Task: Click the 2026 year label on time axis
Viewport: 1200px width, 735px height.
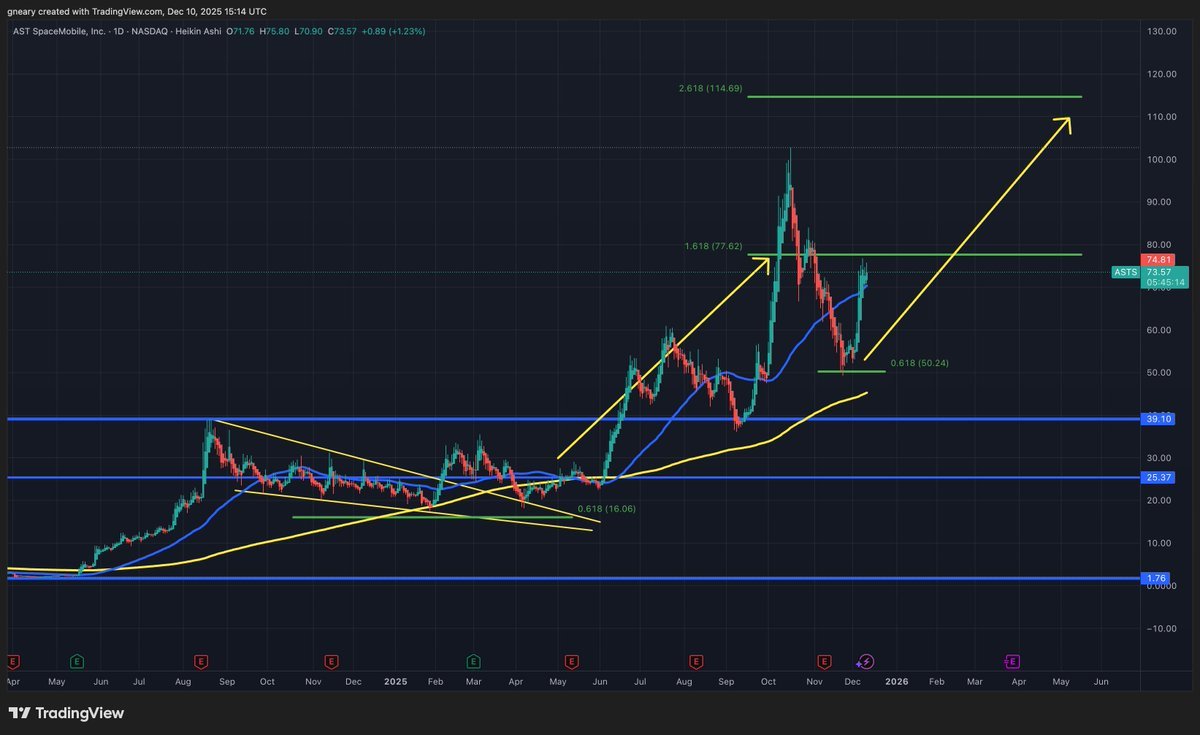Action: point(896,681)
